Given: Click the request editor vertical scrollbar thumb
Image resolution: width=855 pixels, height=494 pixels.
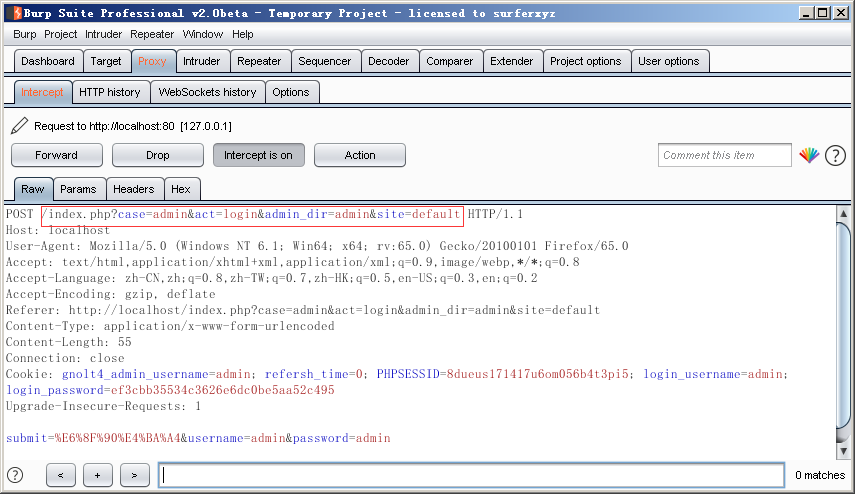Looking at the screenshot, I should (x=844, y=327).
